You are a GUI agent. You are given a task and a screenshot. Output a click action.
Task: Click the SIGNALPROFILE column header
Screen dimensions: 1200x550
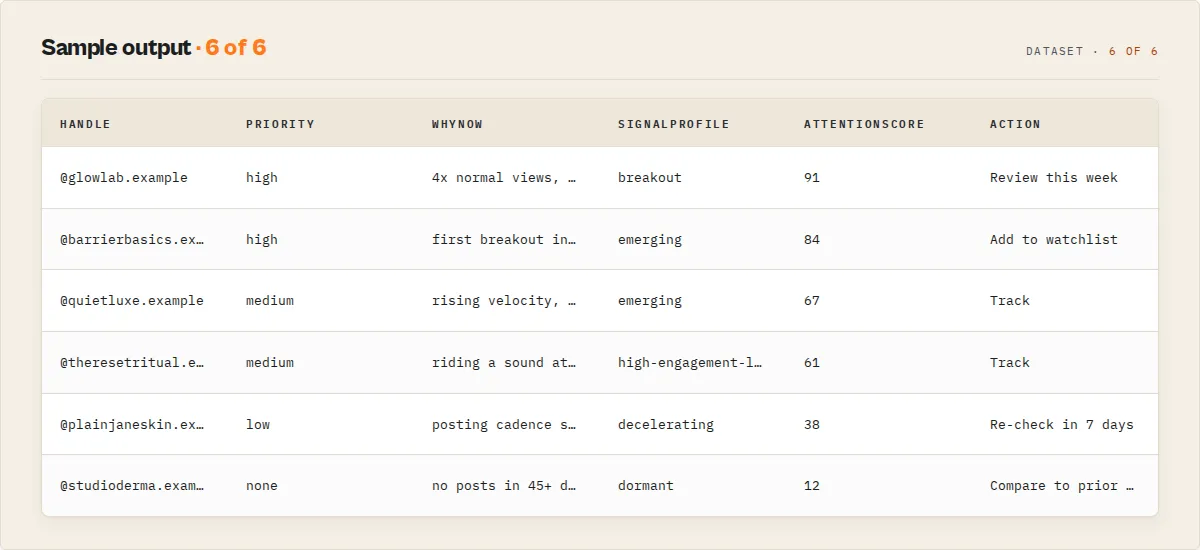[x=674, y=124]
